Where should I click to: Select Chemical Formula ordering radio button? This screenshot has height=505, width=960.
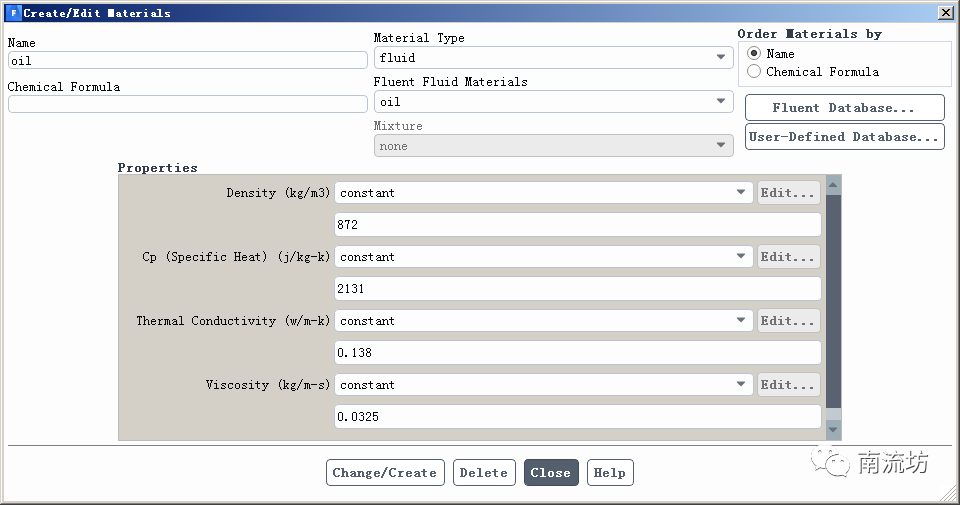pyautogui.click(x=754, y=72)
